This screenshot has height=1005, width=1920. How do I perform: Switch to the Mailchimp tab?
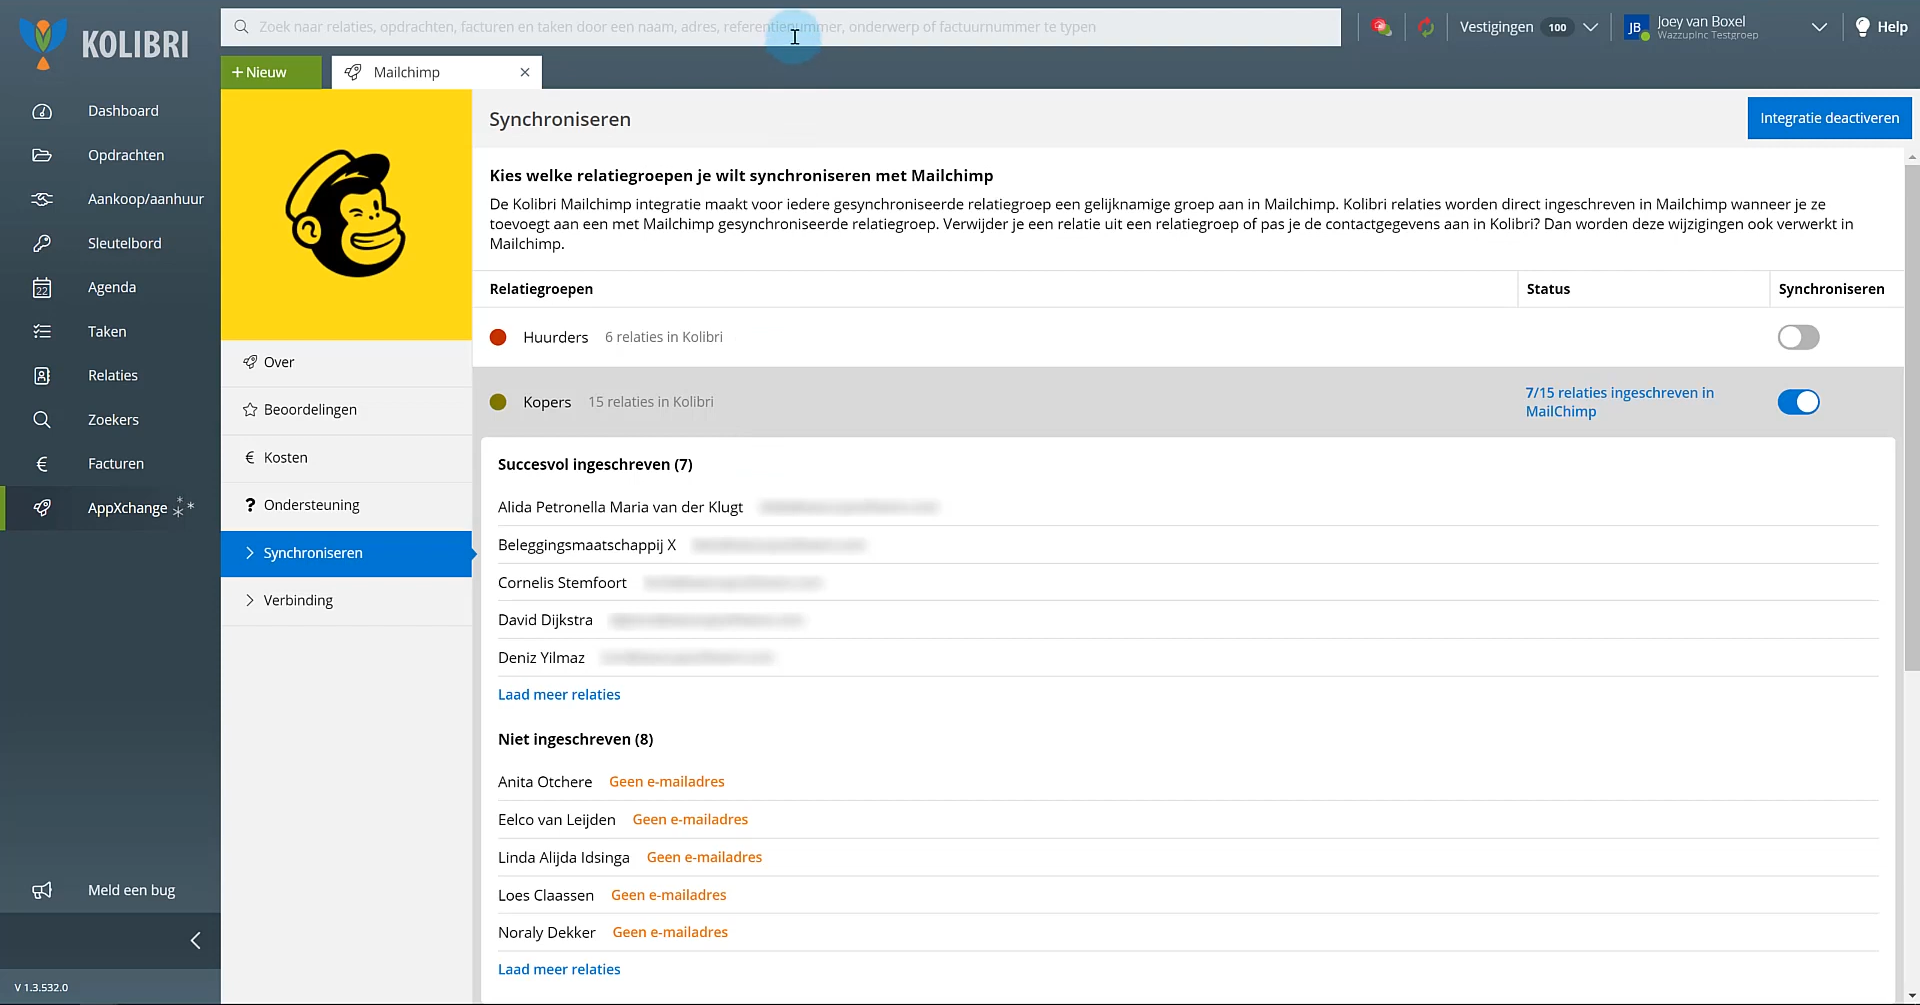pyautogui.click(x=437, y=72)
